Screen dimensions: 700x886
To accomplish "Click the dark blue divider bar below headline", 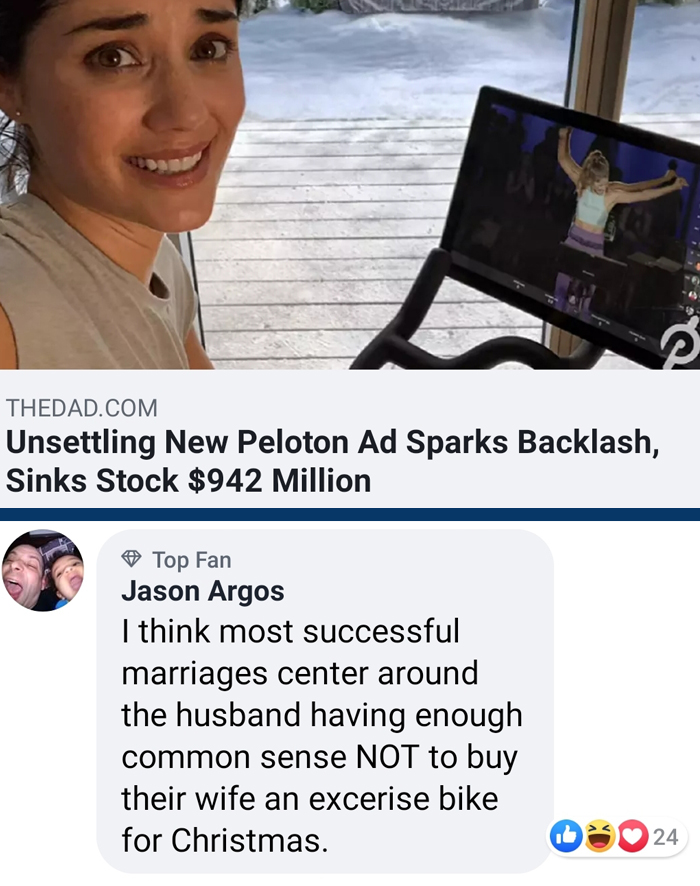I will (350, 514).
